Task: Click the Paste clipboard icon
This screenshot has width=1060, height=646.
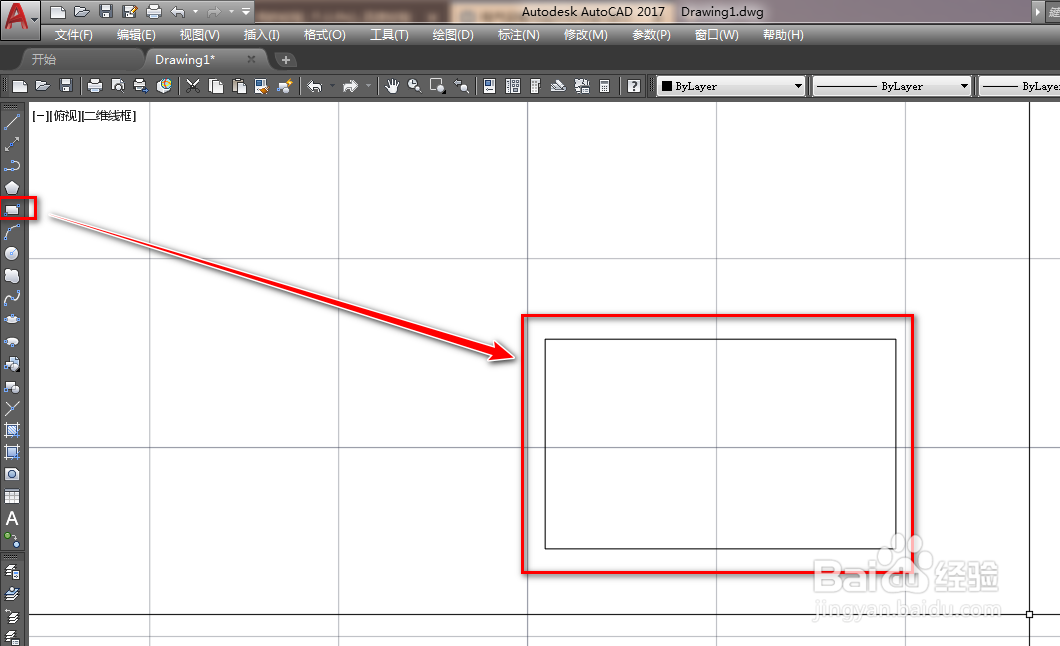Action: [239, 86]
